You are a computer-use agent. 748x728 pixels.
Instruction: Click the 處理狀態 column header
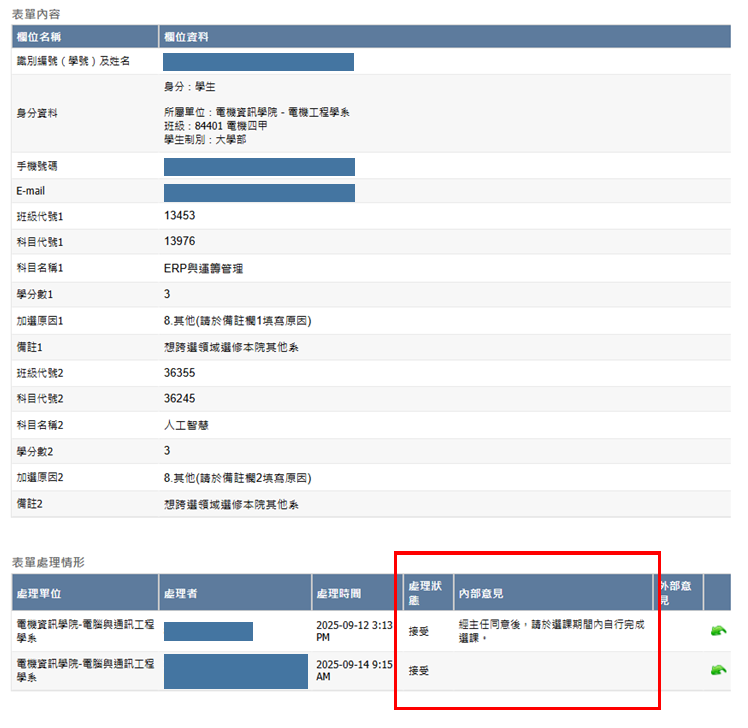(x=426, y=592)
